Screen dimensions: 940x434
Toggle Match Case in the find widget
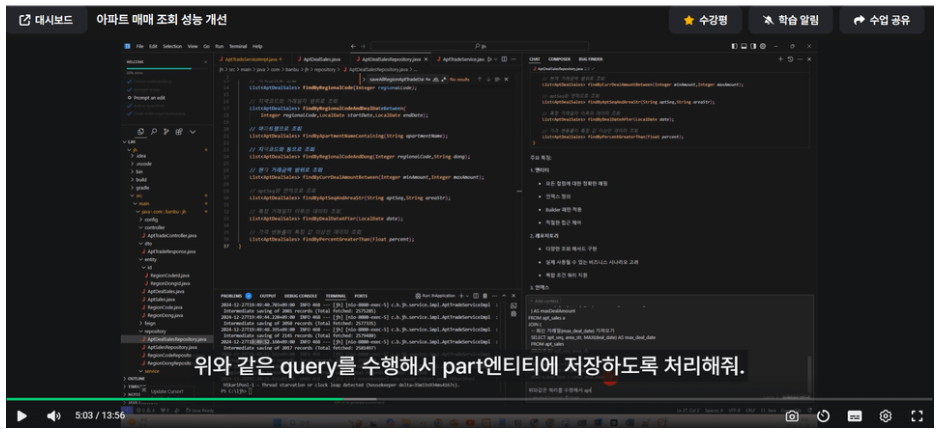(x=428, y=79)
